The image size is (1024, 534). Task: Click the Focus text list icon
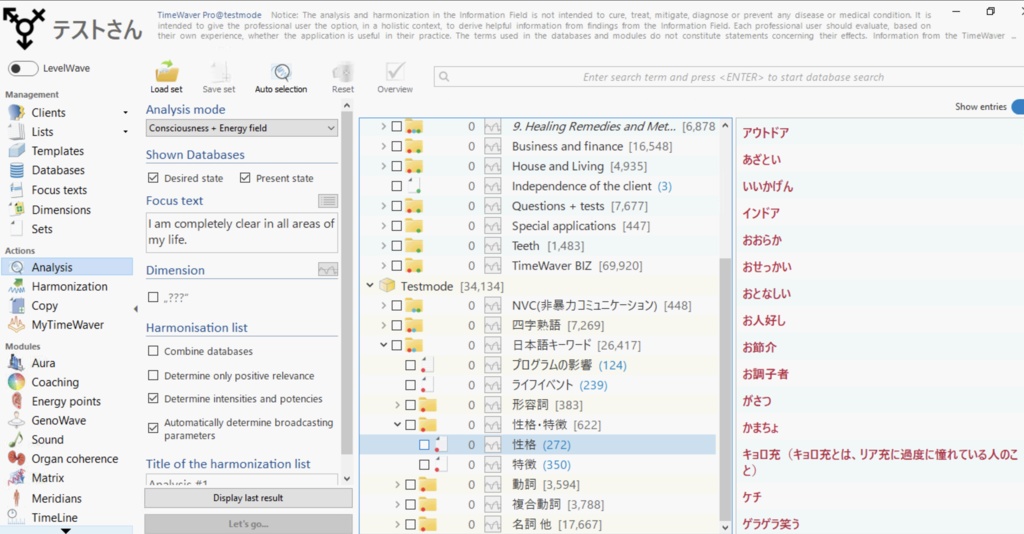click(x=328, y=200)
